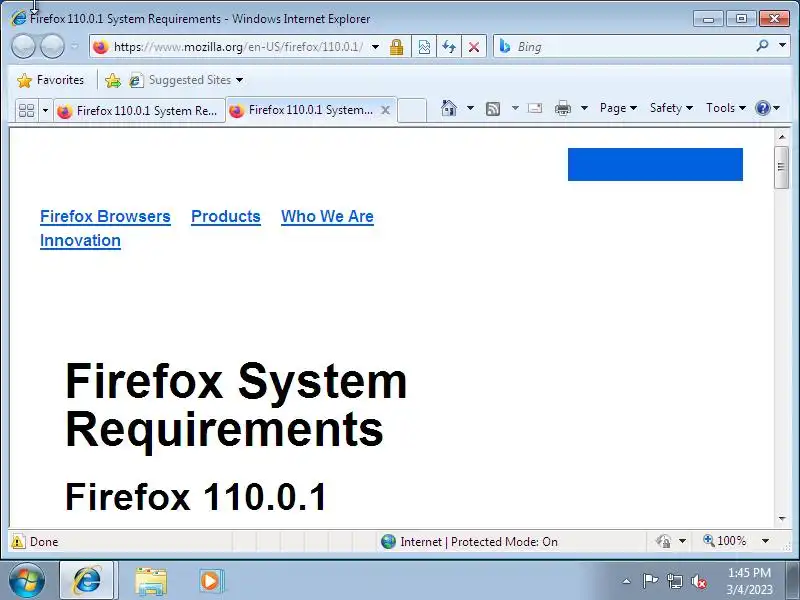Click the blue banner button on page
Viewport: 800px width, 600px height.
655,164
